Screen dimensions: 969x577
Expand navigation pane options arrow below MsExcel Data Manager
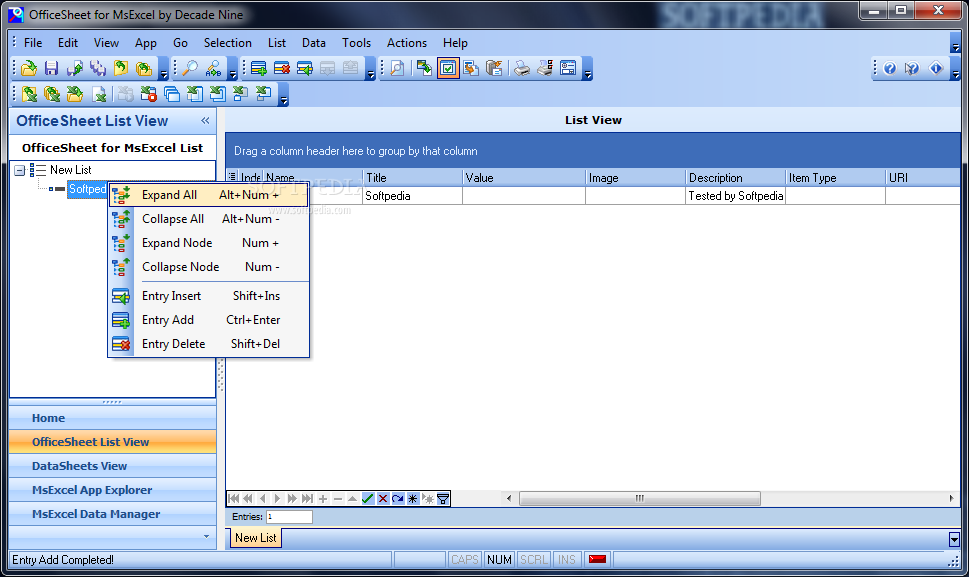[206, 536]
